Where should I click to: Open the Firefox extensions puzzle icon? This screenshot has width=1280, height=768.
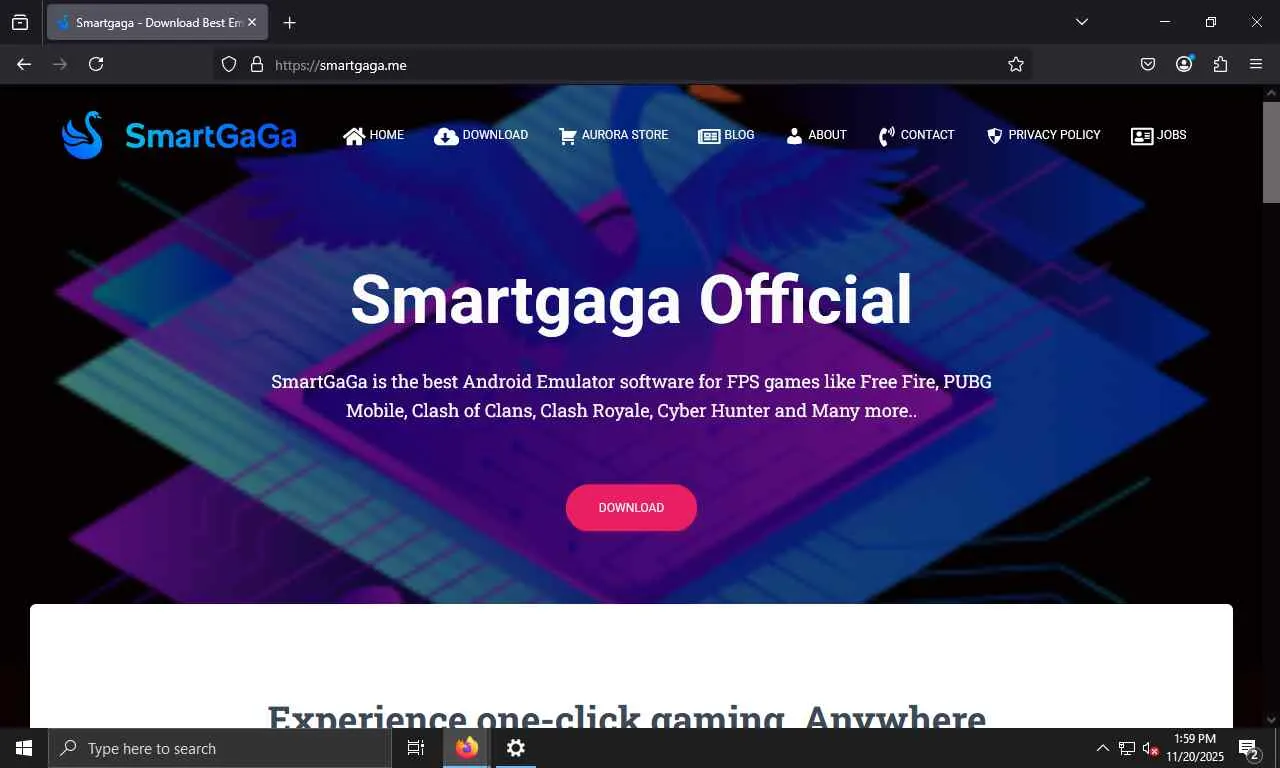[x=1220, y=64]
